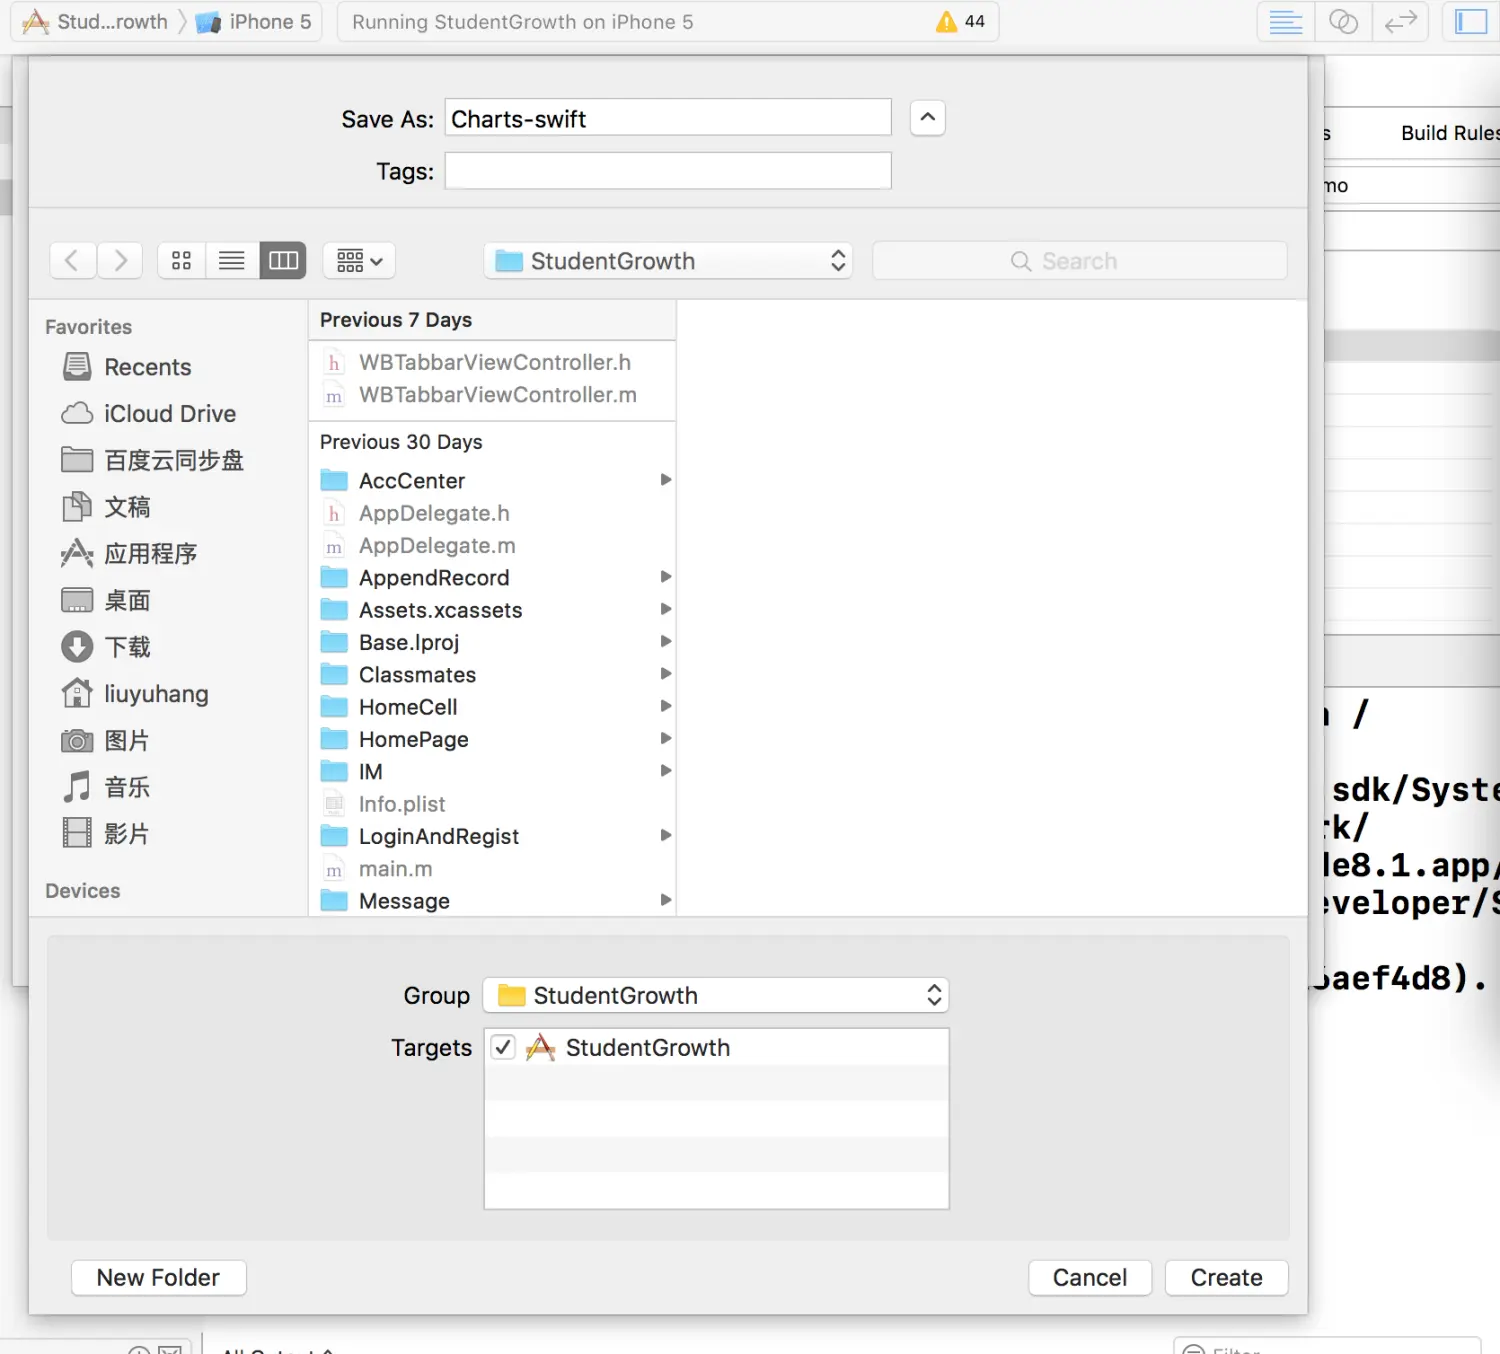Click the New Folder button
Viewport: 1500px width, 1354px height.
pyautogui.click(x=158, y=1278)
